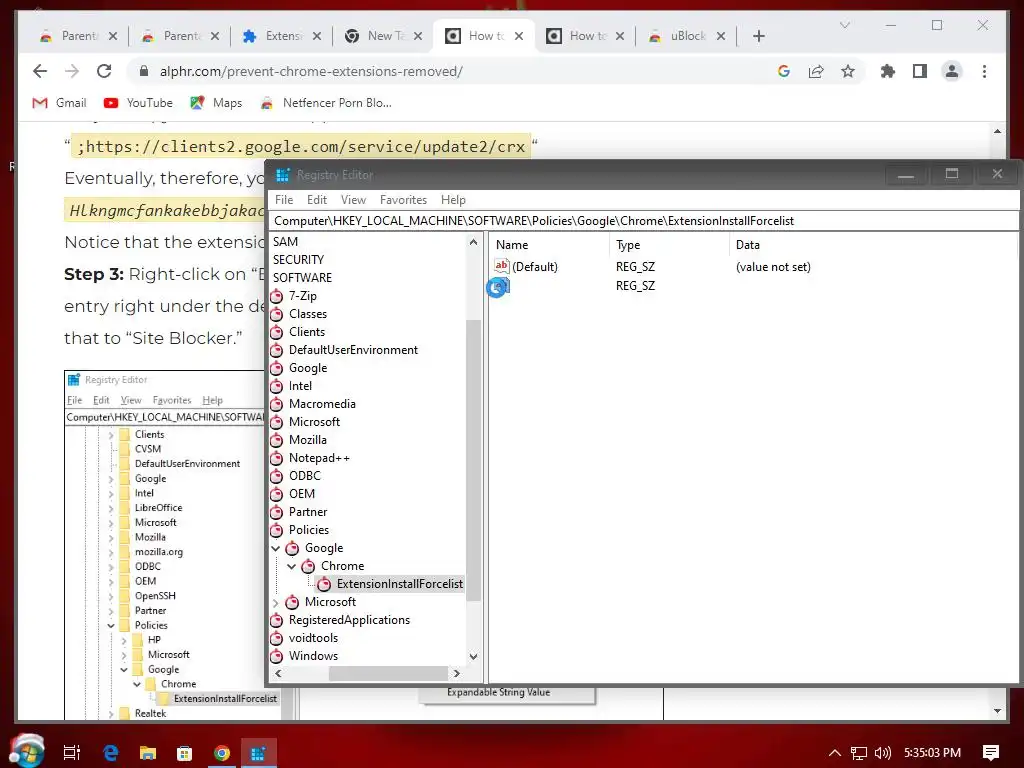Open YouTube bookmark
Screen dimensions: 1024x768
pos(138,103)
